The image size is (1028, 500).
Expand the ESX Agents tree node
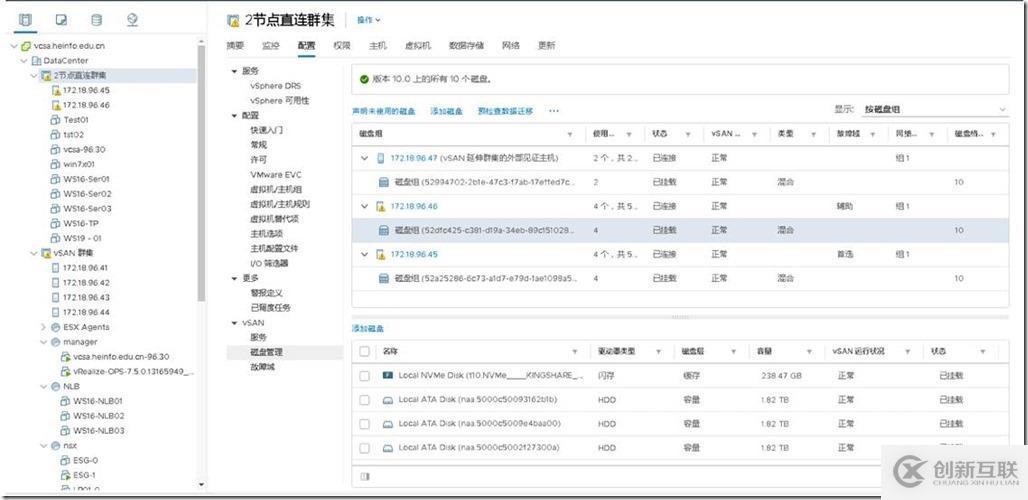[43, 327]
